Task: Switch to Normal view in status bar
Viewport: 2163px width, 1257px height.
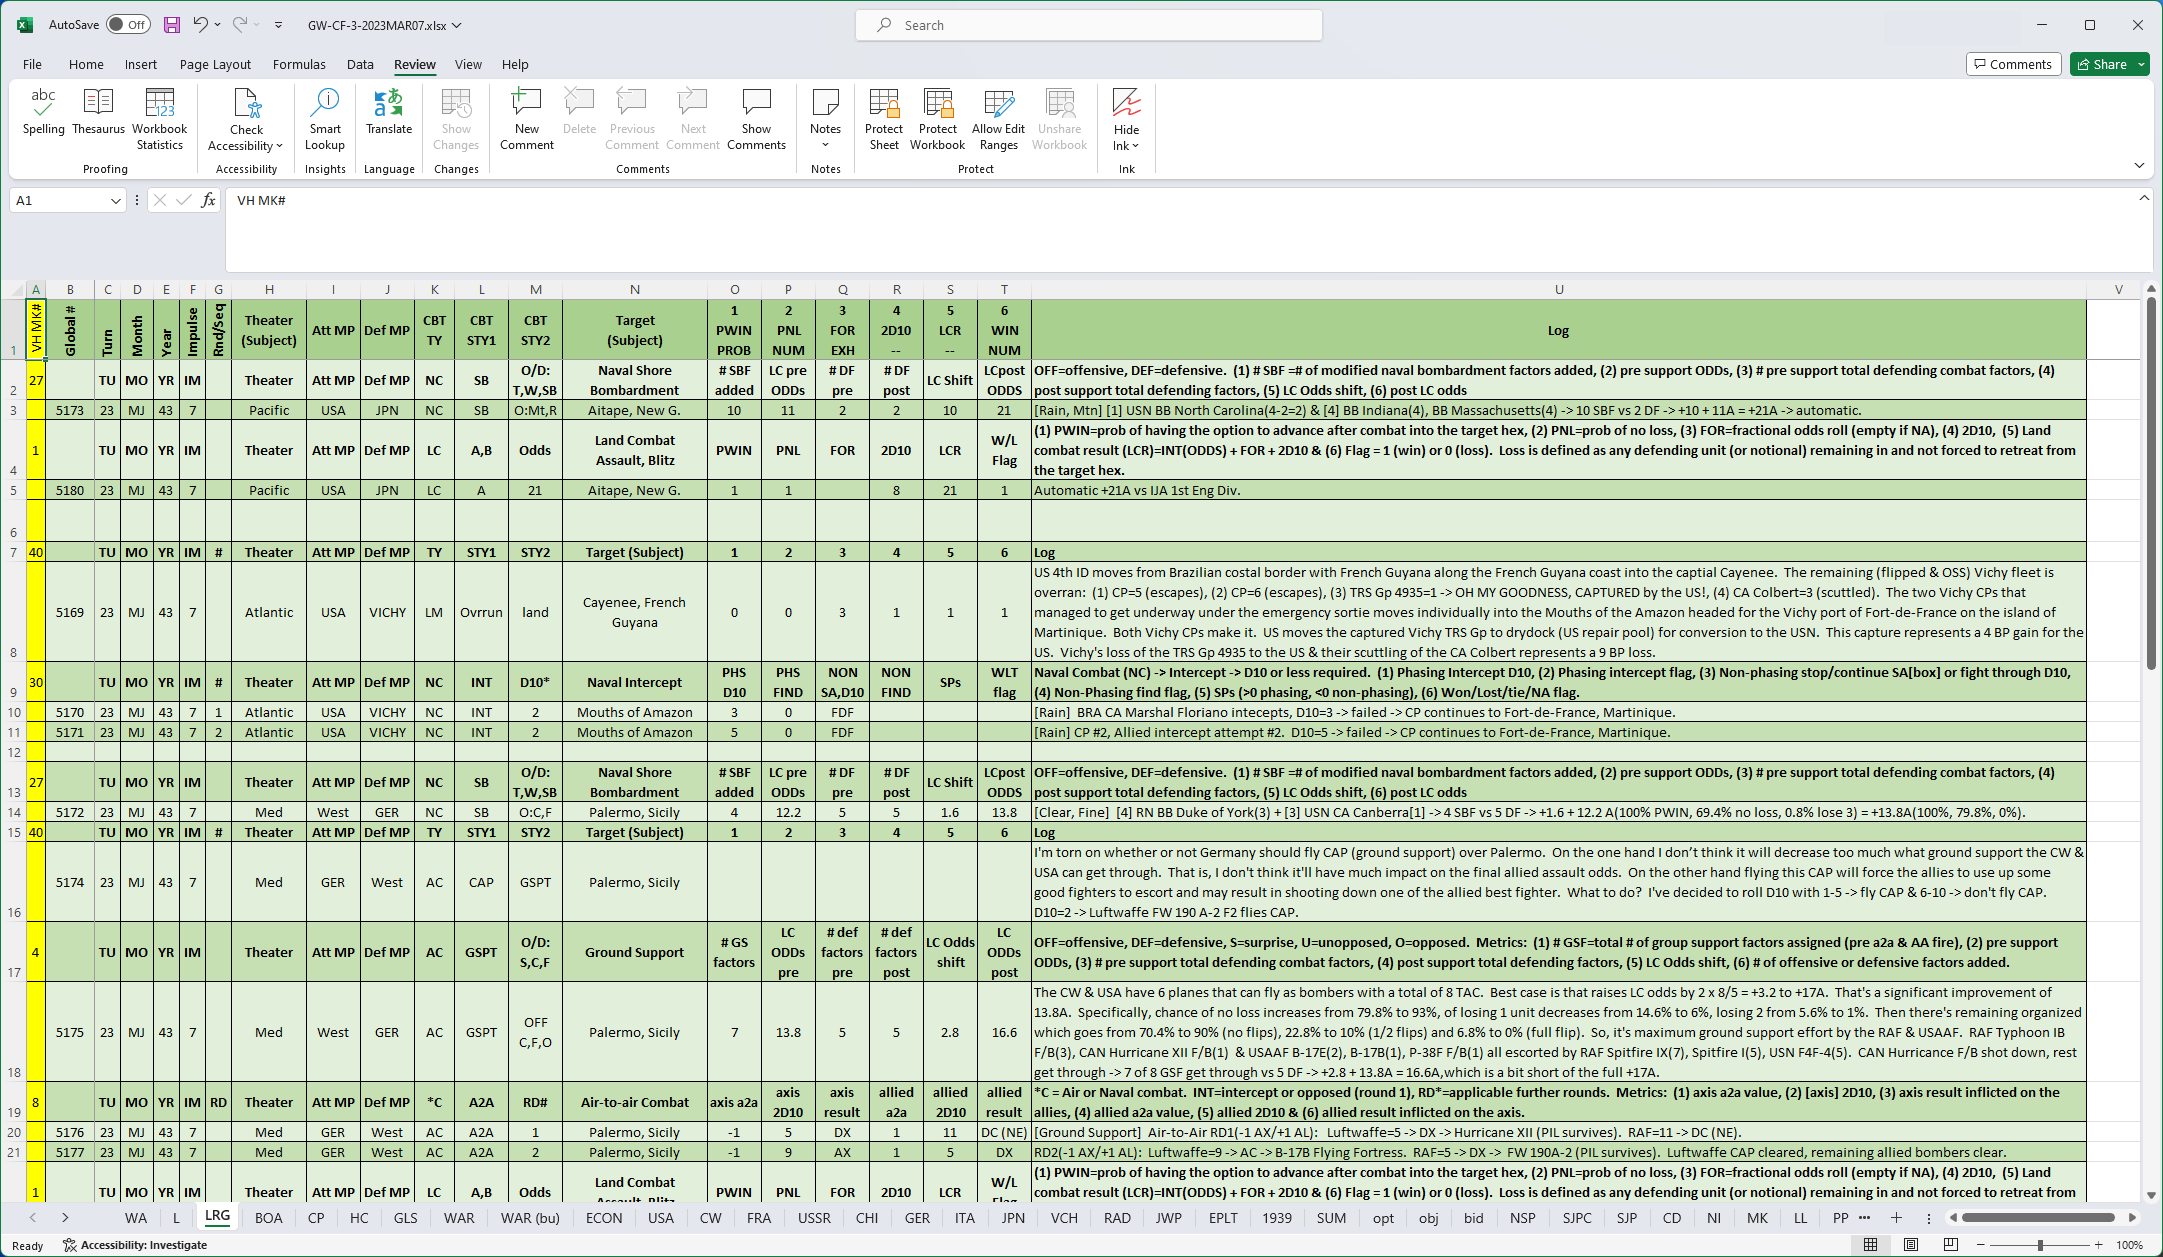Action: click(1870, 1245)
